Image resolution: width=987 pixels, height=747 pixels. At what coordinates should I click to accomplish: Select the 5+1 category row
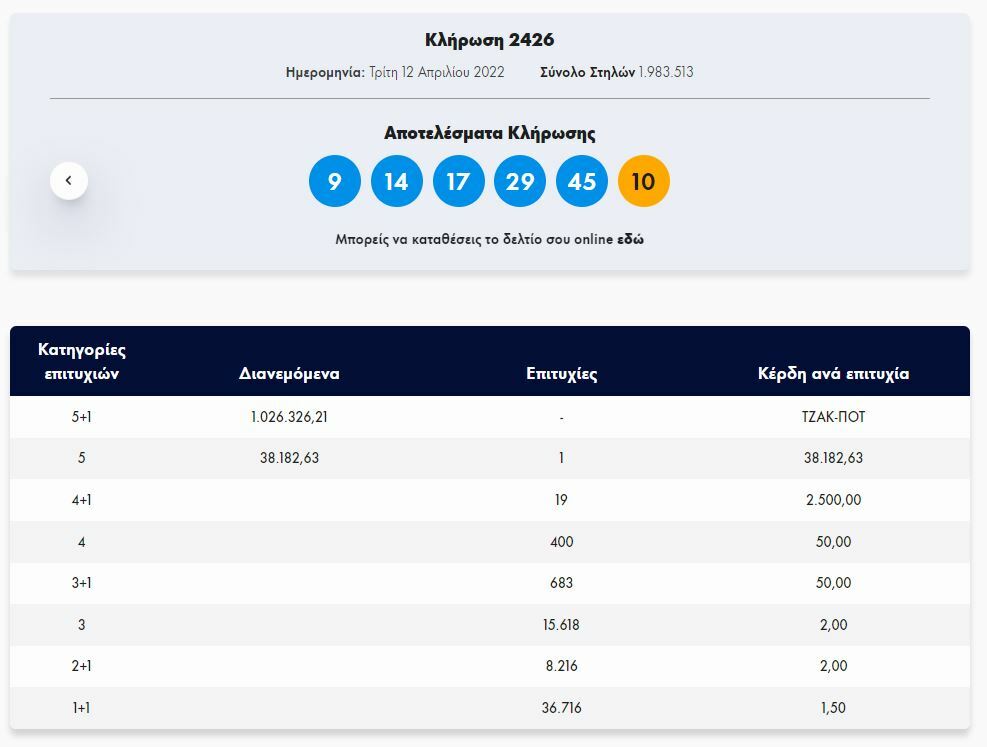point(82,417)
